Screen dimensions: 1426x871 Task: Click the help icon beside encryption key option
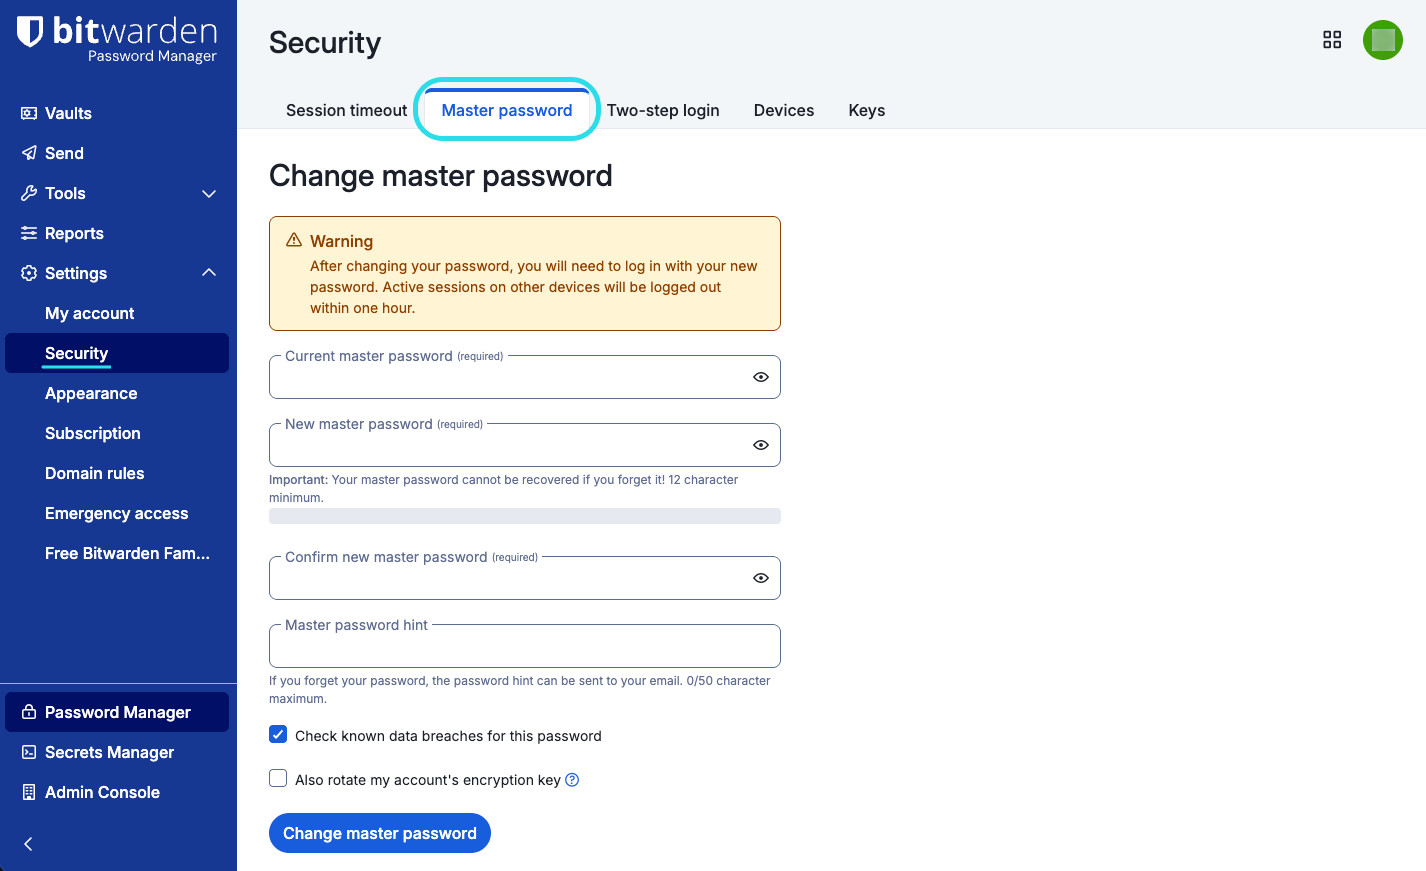click(571, 780)
